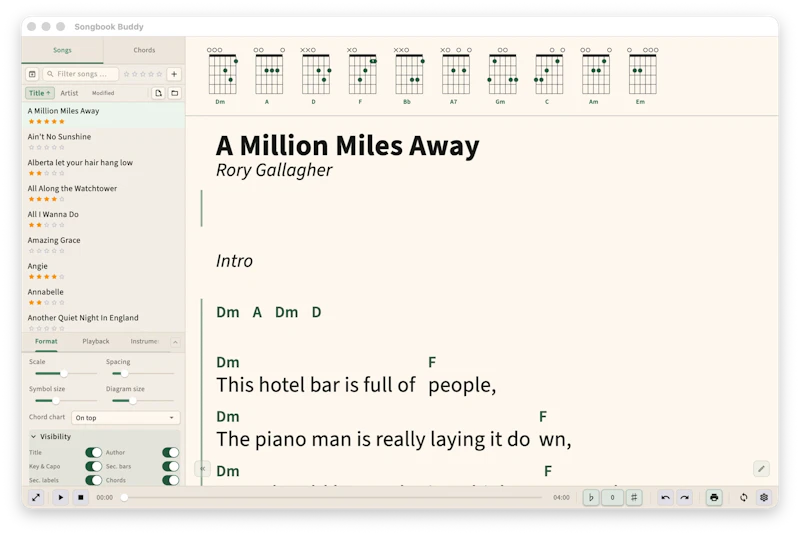Image resolution: width=800 pixels, height=535 pixels.
Task: Select 'All Along the Watchtower' song
Action: (x=103, y=193)
